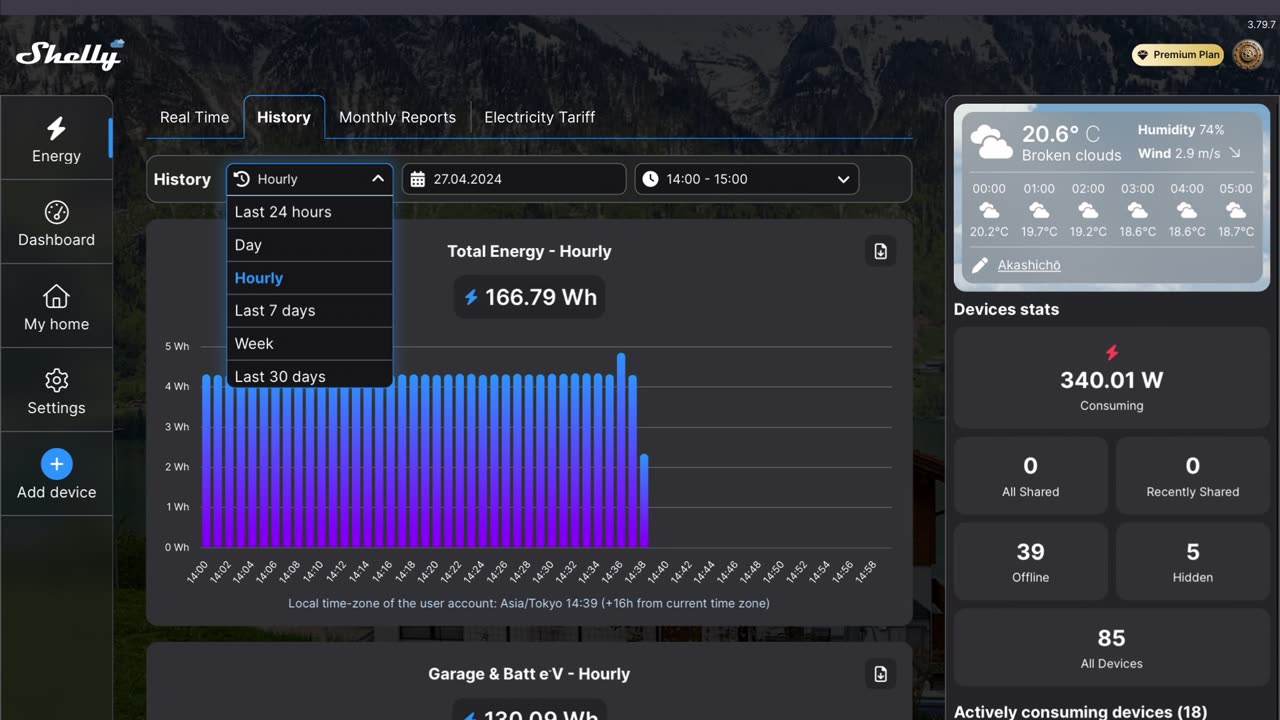Viewport: 1280px width, 720px height.
Task: Open the 27.04.2024 date picker
Action: coord(514,179)
